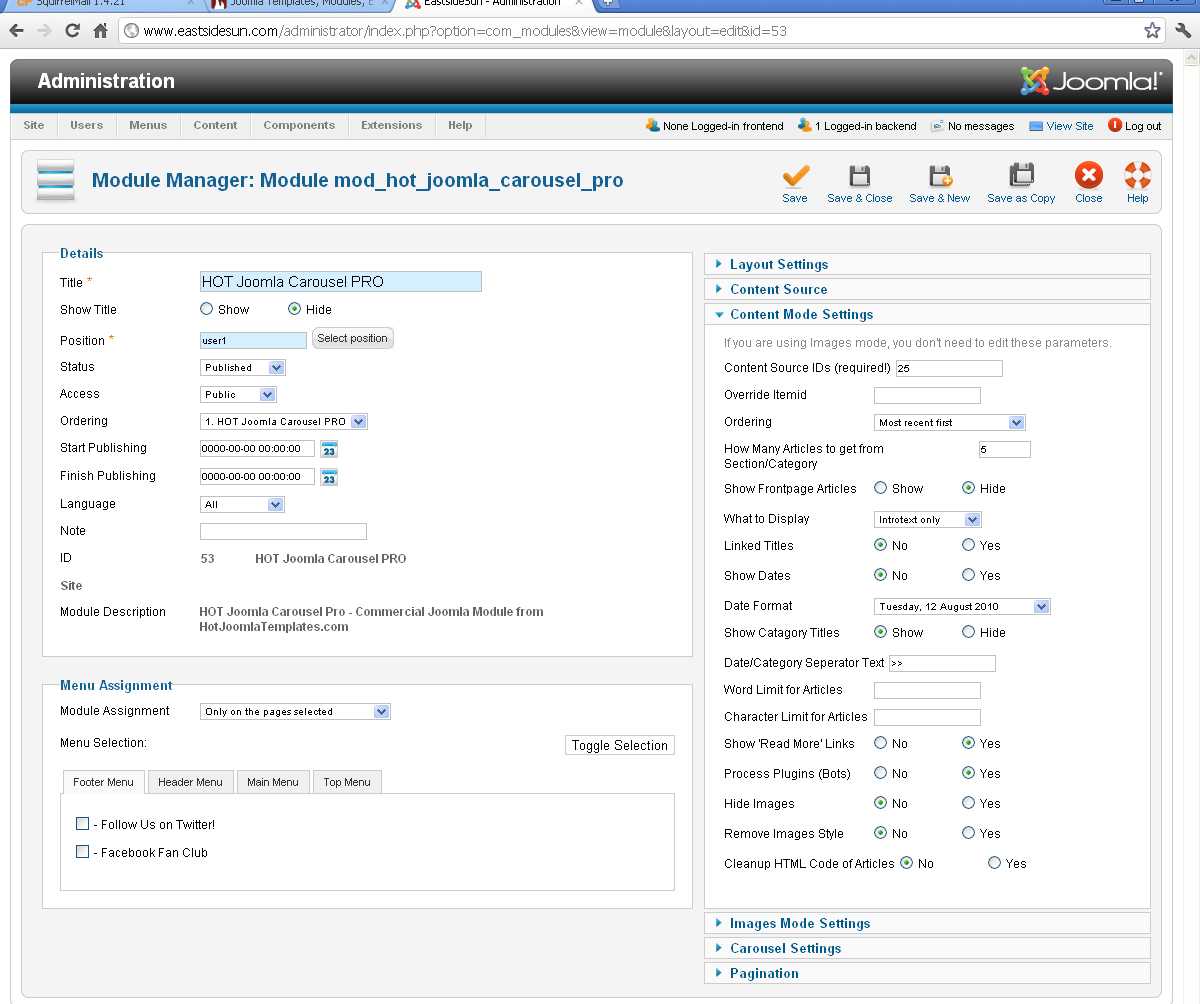Go to the browser home page

pyautogui.click(x=100, y=31)
